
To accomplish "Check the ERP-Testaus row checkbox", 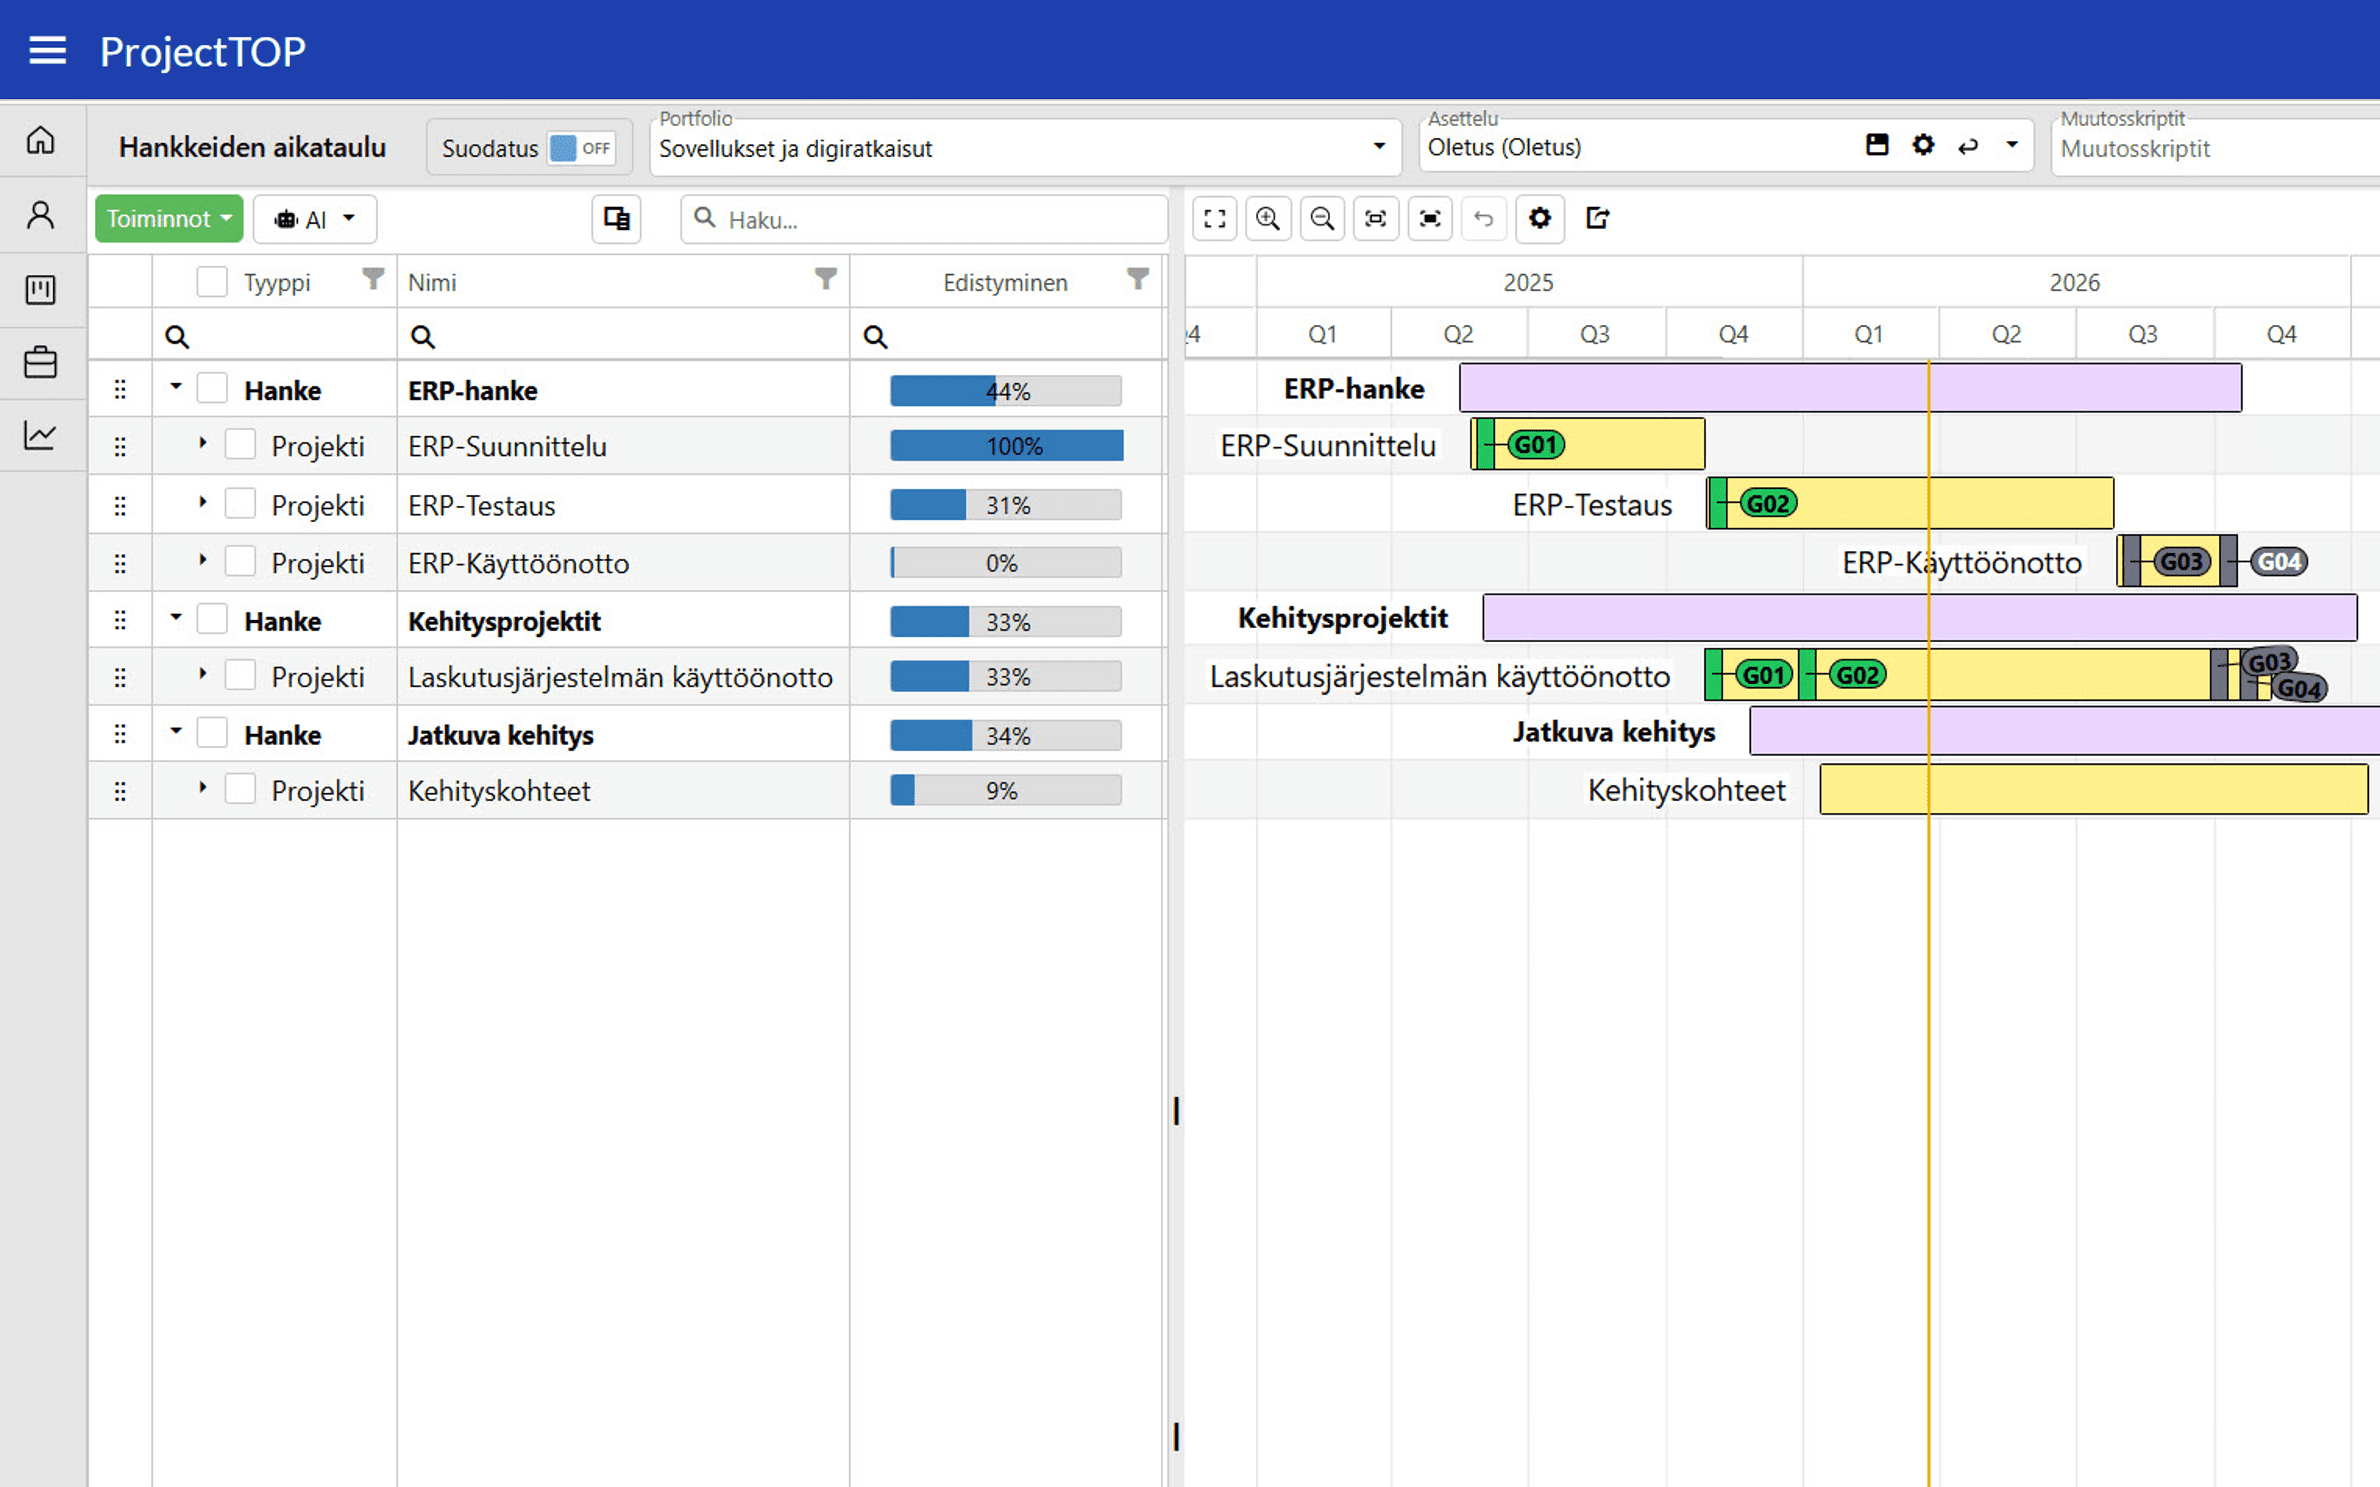I will [x=240, y=504].
